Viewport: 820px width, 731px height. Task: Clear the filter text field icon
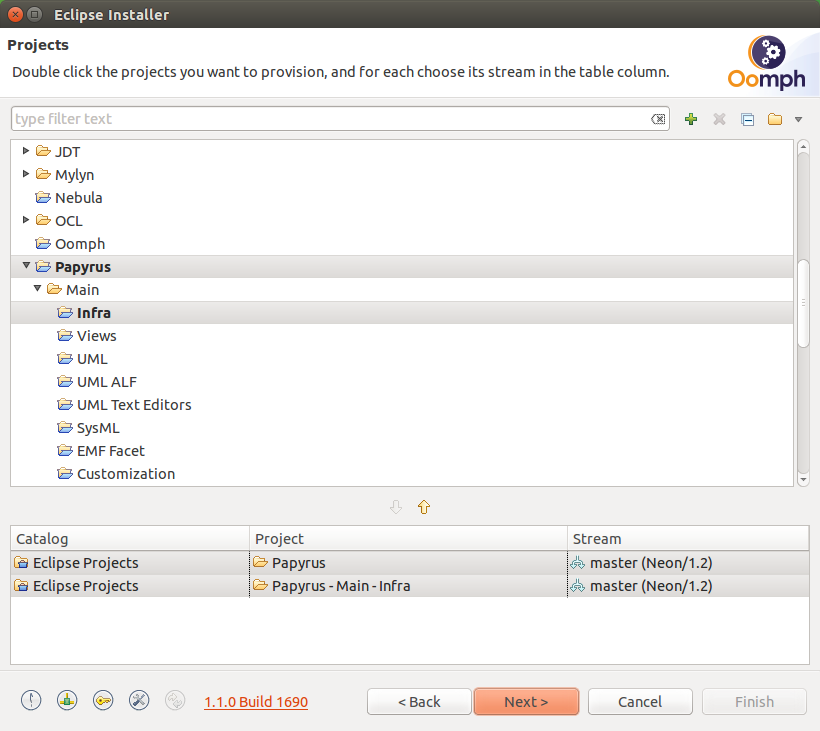click(658, 119)
